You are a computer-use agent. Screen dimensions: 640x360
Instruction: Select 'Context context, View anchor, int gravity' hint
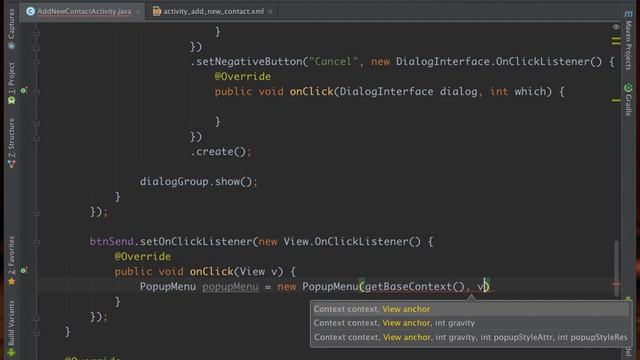469,323
